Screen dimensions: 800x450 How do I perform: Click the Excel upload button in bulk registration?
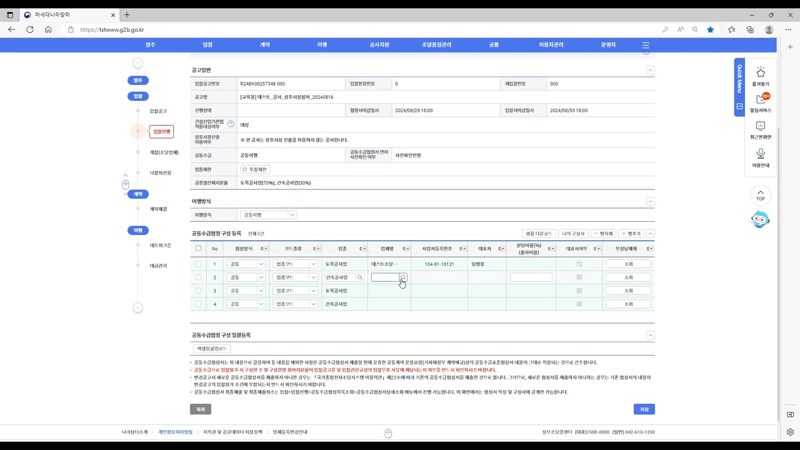pos(212,348)
